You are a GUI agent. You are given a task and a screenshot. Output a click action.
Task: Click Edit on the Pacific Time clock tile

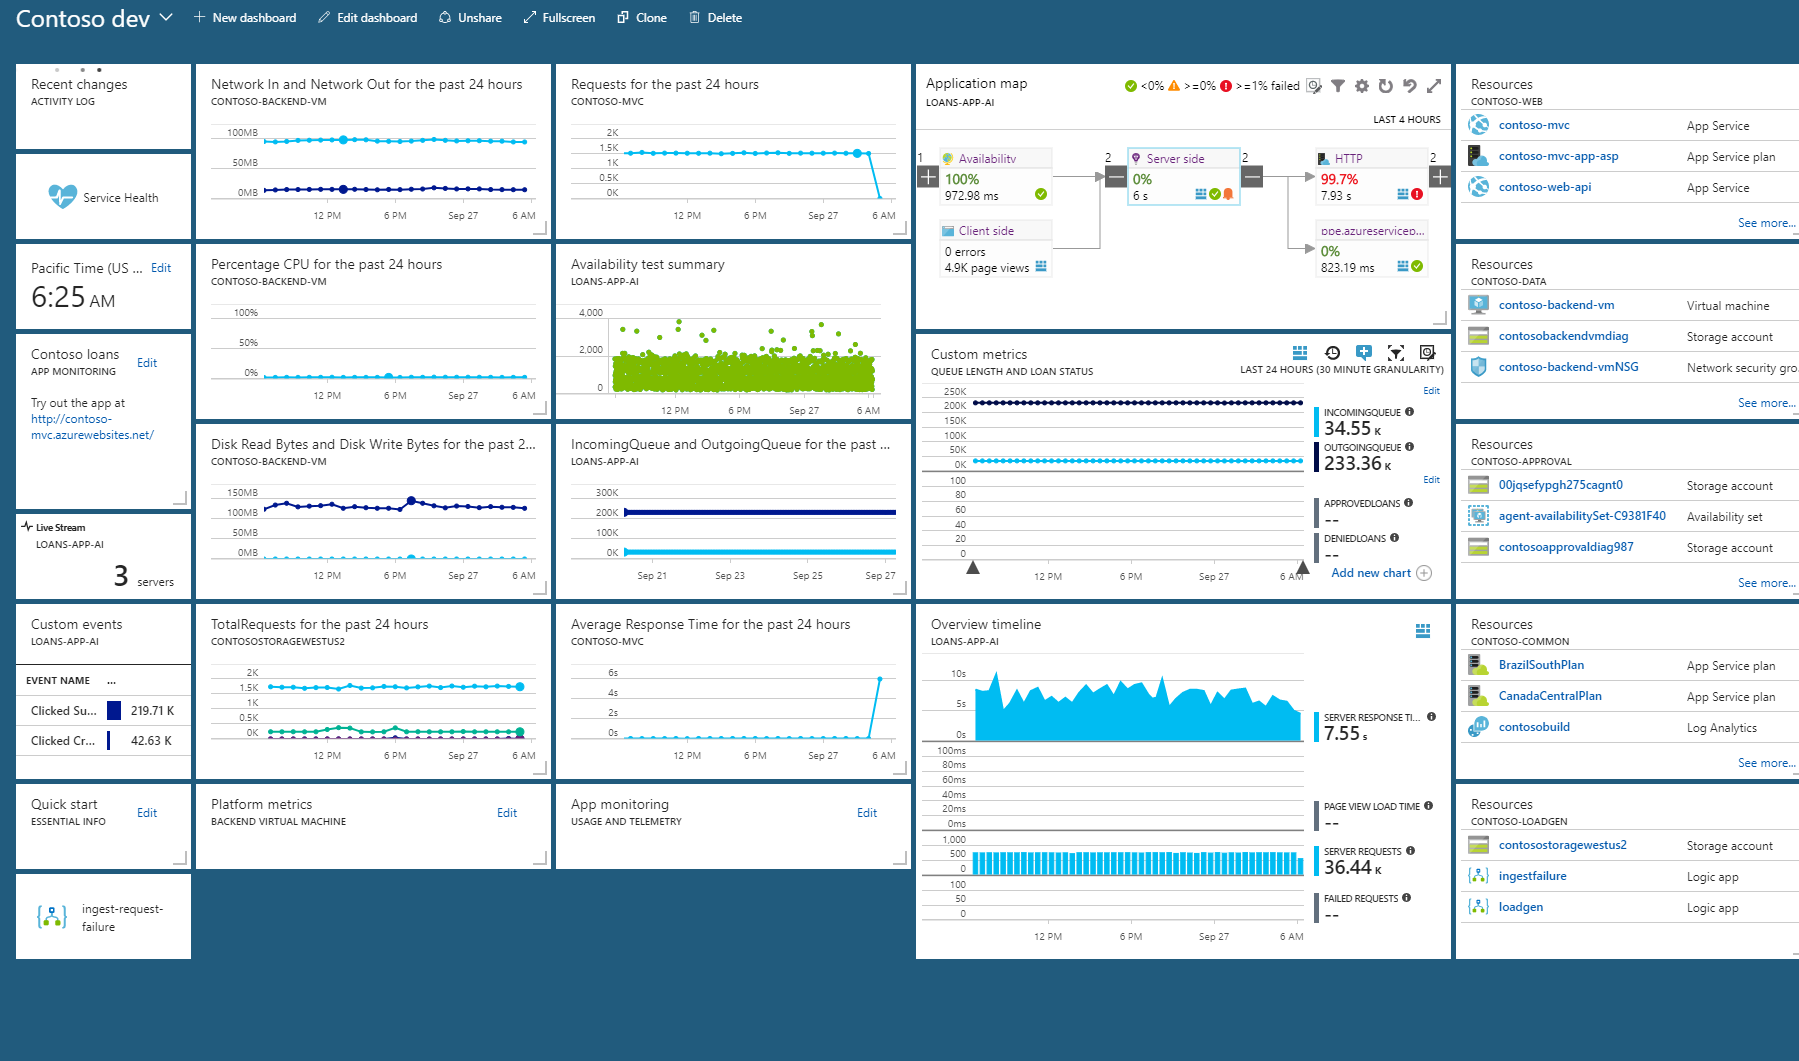161,268
